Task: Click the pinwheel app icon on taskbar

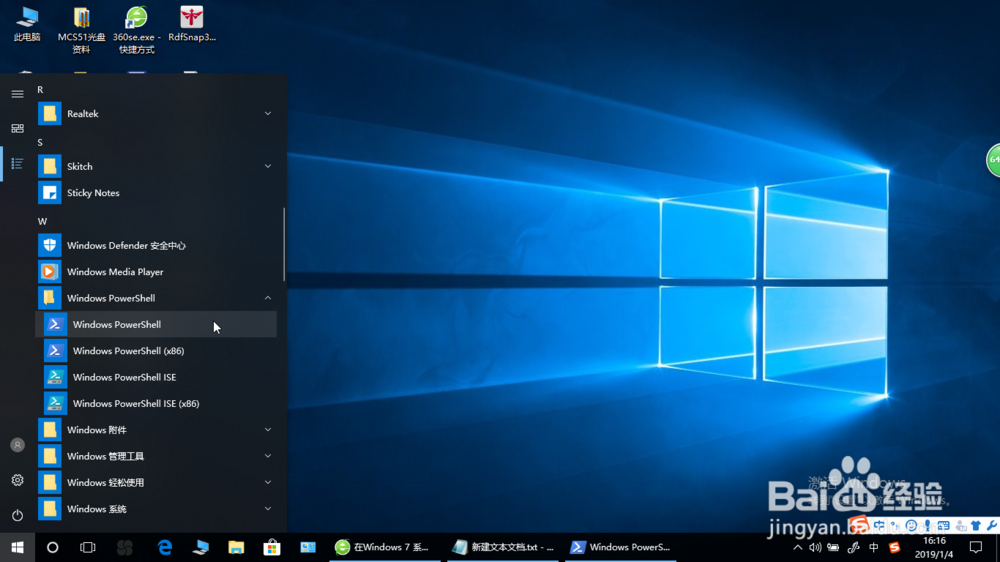Action: pyautogui.click(x=125, y=547)
